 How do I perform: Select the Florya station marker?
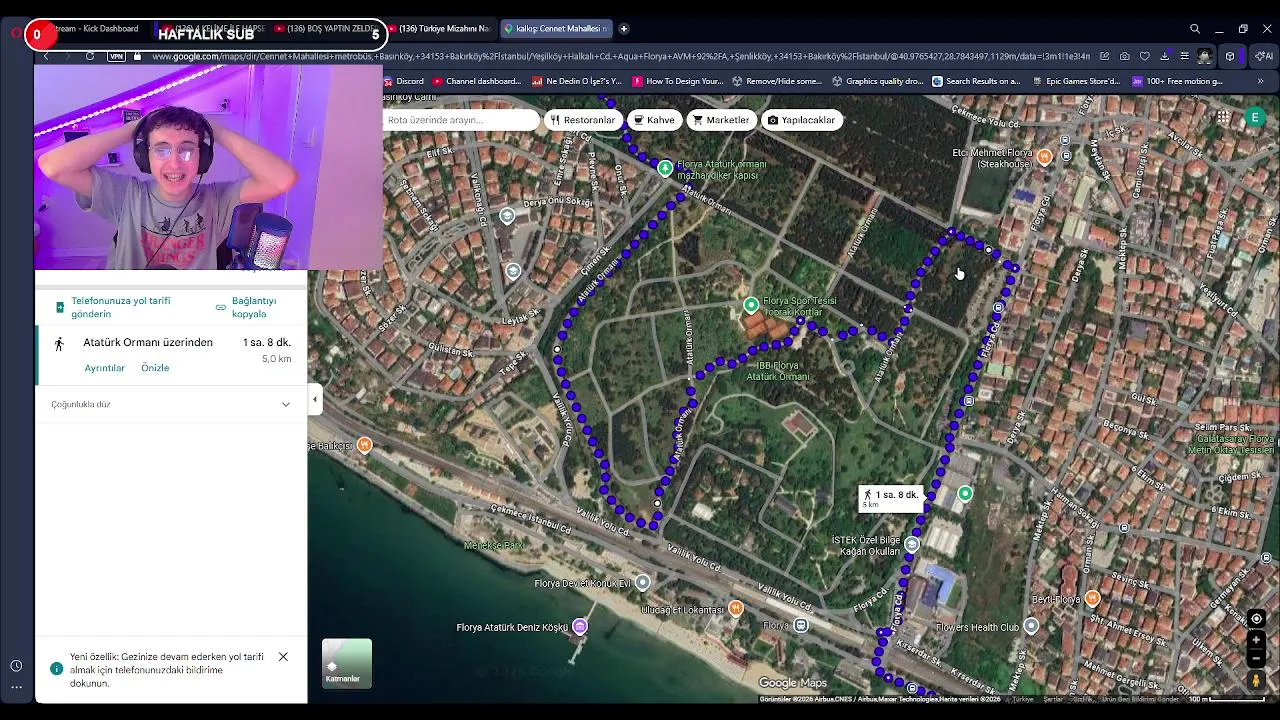(x=801, y=625)
